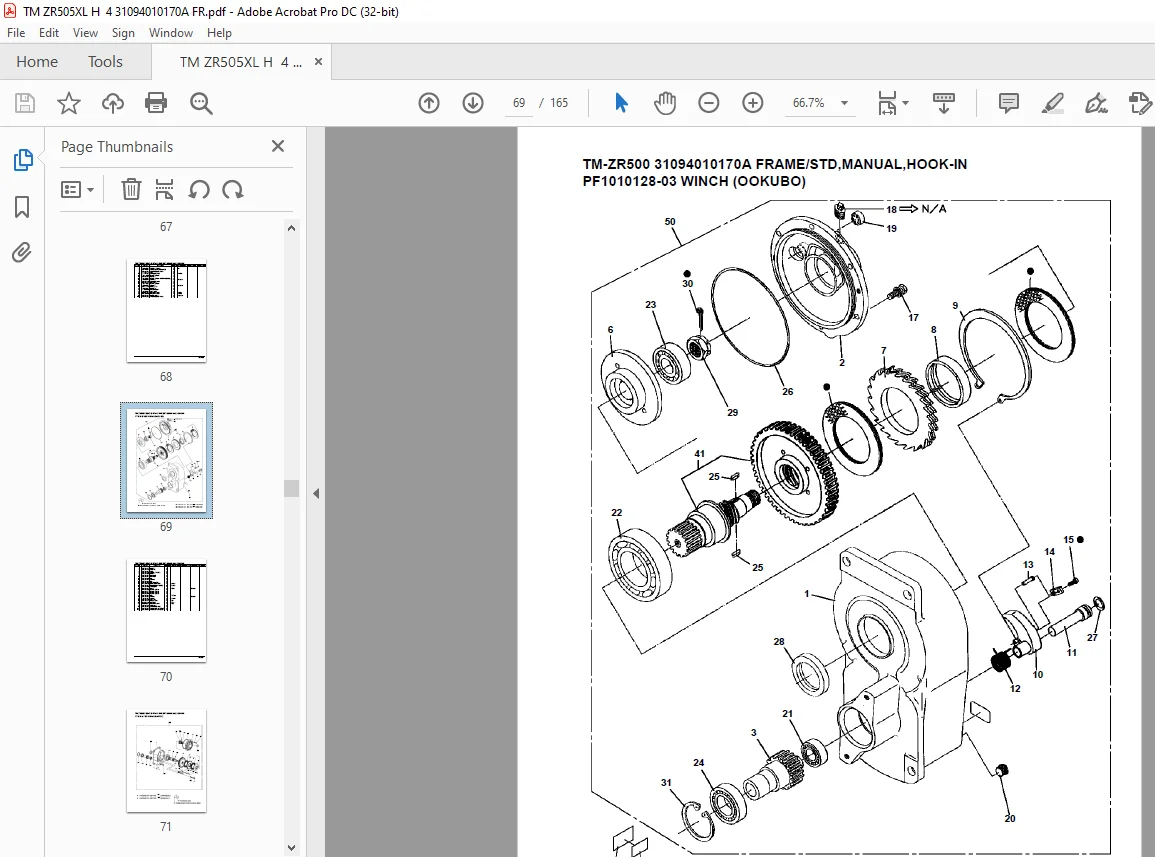The width and height of the screenshot is (1155, 857).
Task: Click the Zoom out minus button
Action: (x=709, y=103)
